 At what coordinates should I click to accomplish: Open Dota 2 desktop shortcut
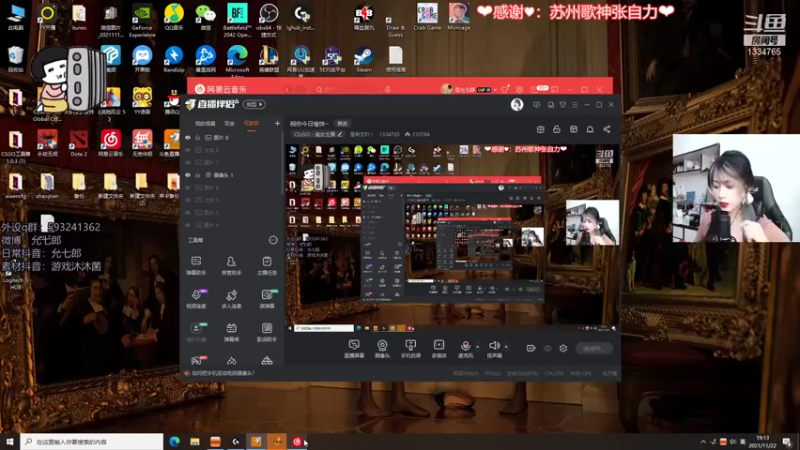click(79, 143)
